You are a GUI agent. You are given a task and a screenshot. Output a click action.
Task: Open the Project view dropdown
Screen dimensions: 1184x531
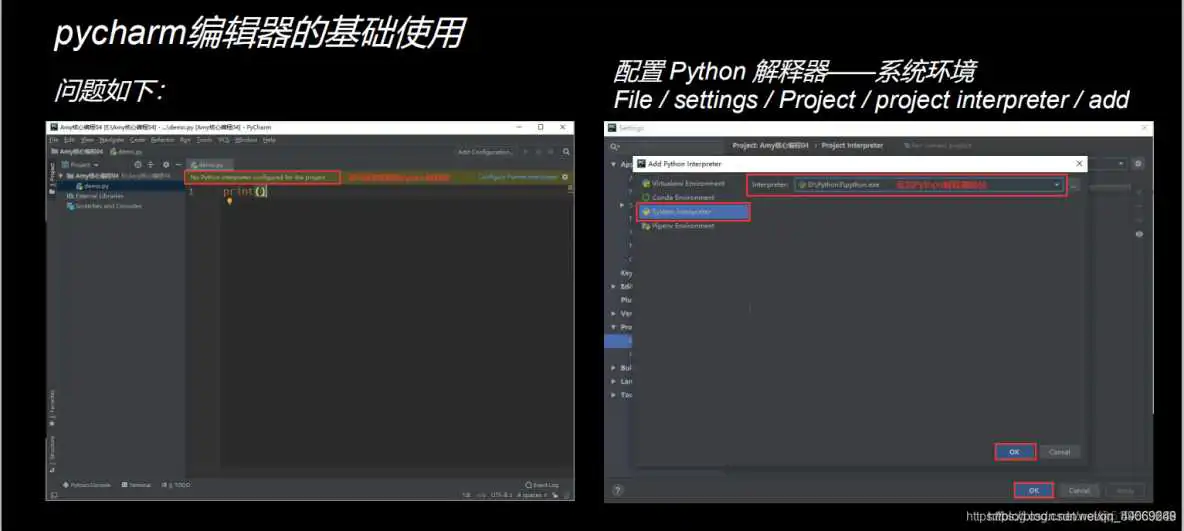coord(80,165)
